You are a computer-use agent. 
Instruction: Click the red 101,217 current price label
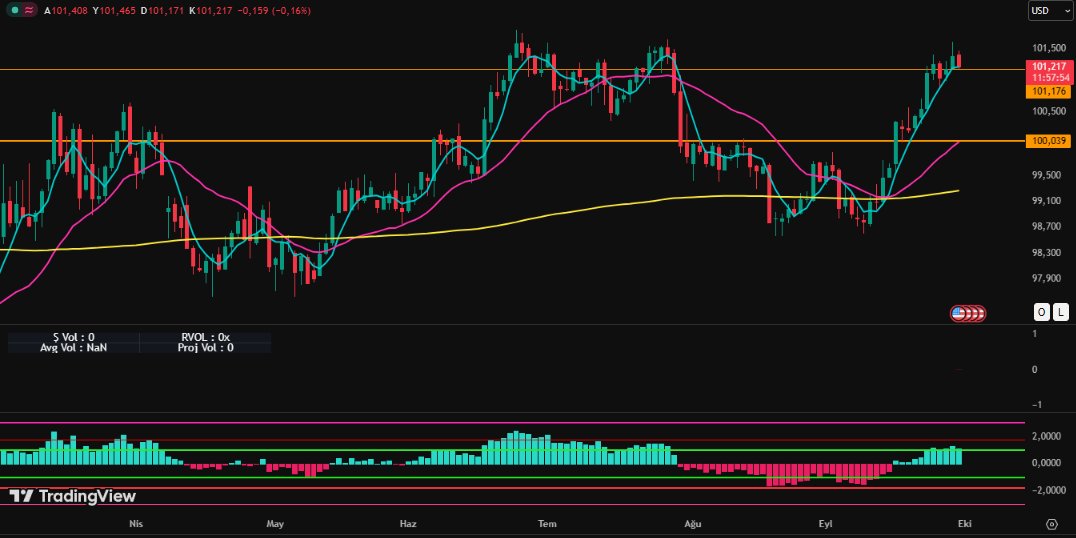tap(1049, 67)
